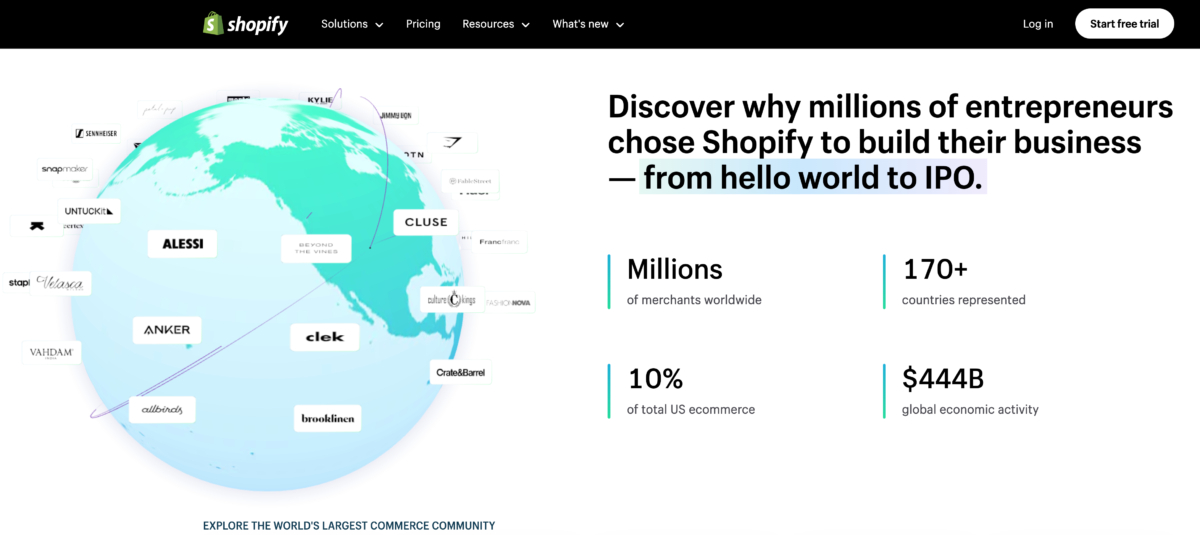Screen dimensions: 1200x535
Task: Select the allbirds brand card
Action: coord(162,409)
